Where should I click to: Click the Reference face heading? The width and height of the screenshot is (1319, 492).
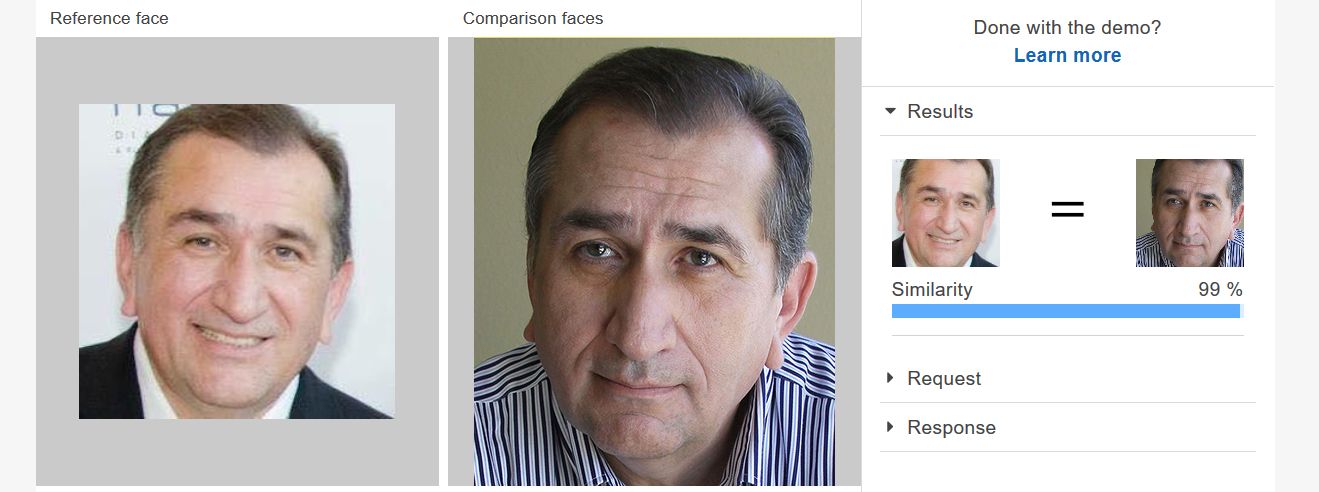[109, 18]
